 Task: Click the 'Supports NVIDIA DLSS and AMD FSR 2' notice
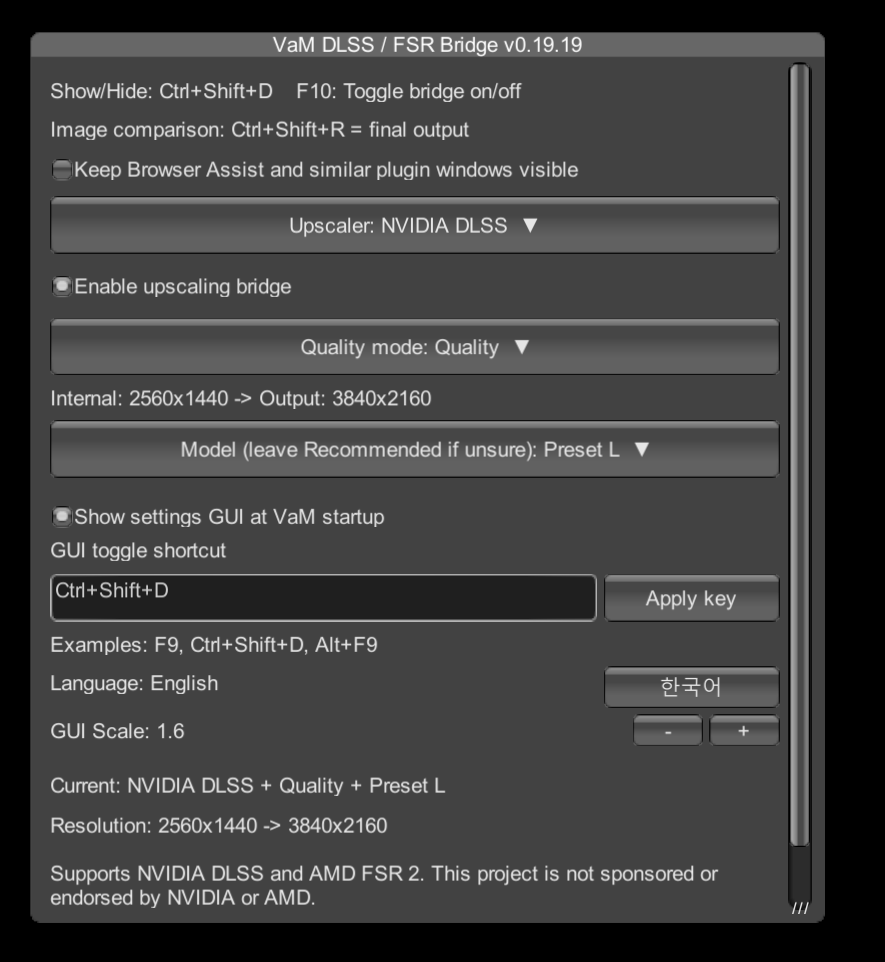[384, 886]
